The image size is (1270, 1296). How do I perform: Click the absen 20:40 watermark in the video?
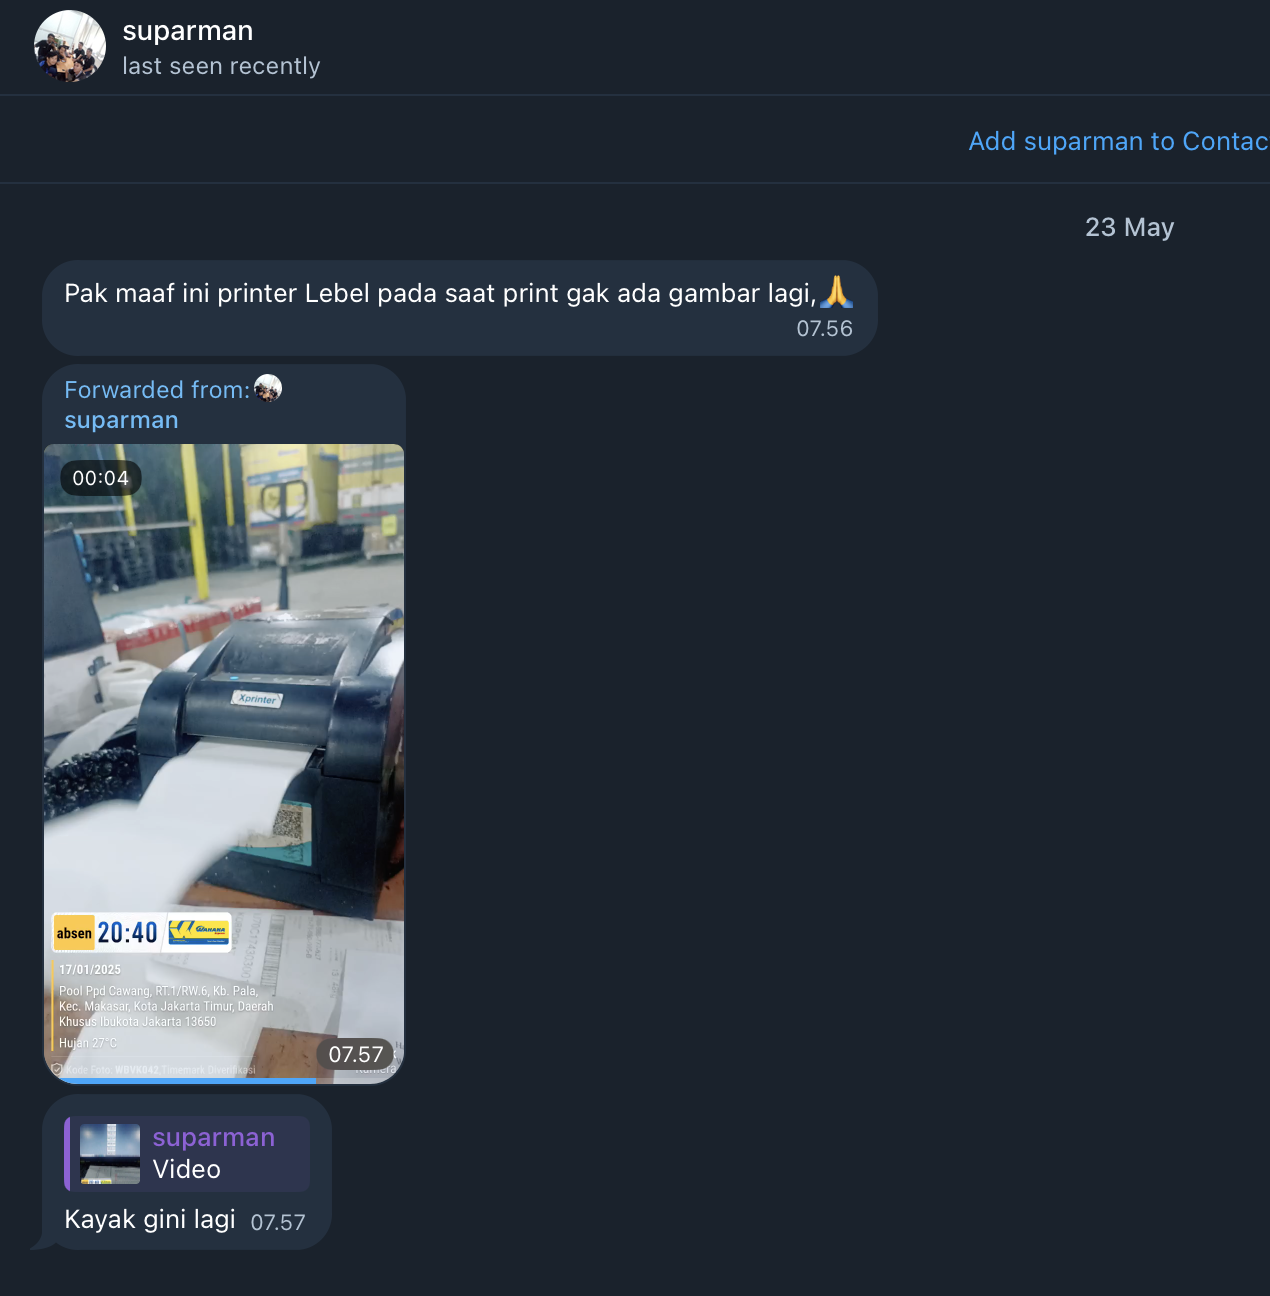click(x=142, y=932)
